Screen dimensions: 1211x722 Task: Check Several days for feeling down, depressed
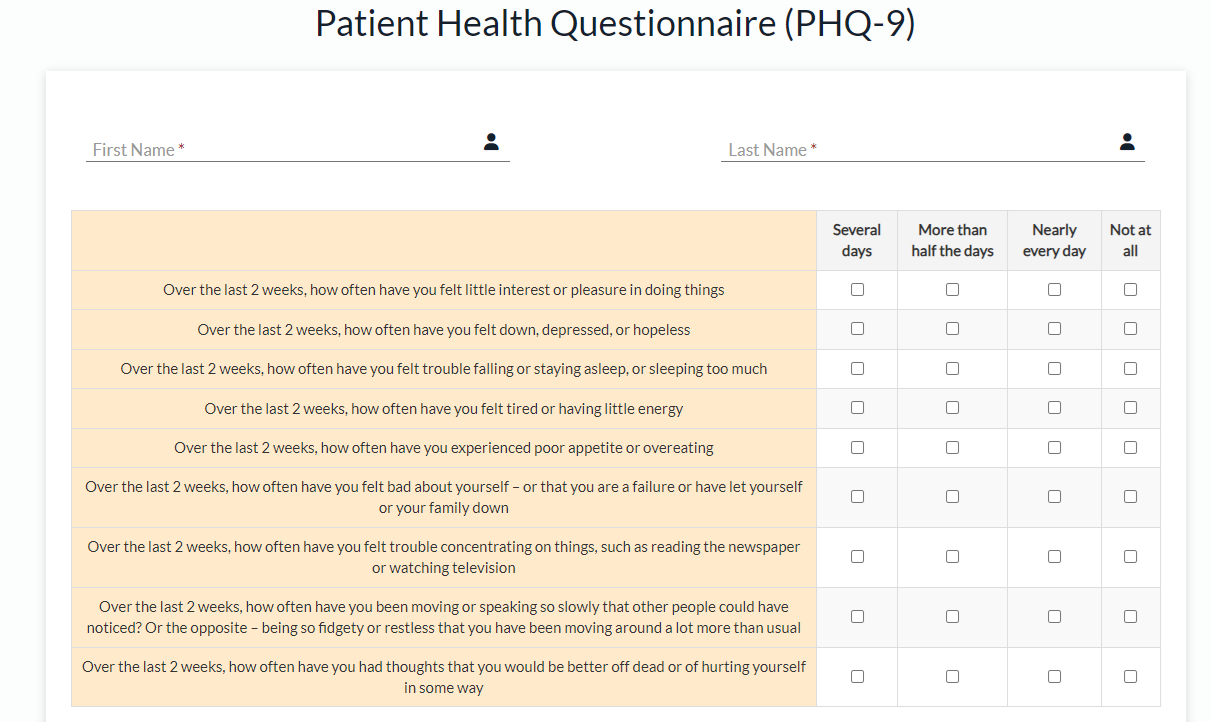(857, 329)
